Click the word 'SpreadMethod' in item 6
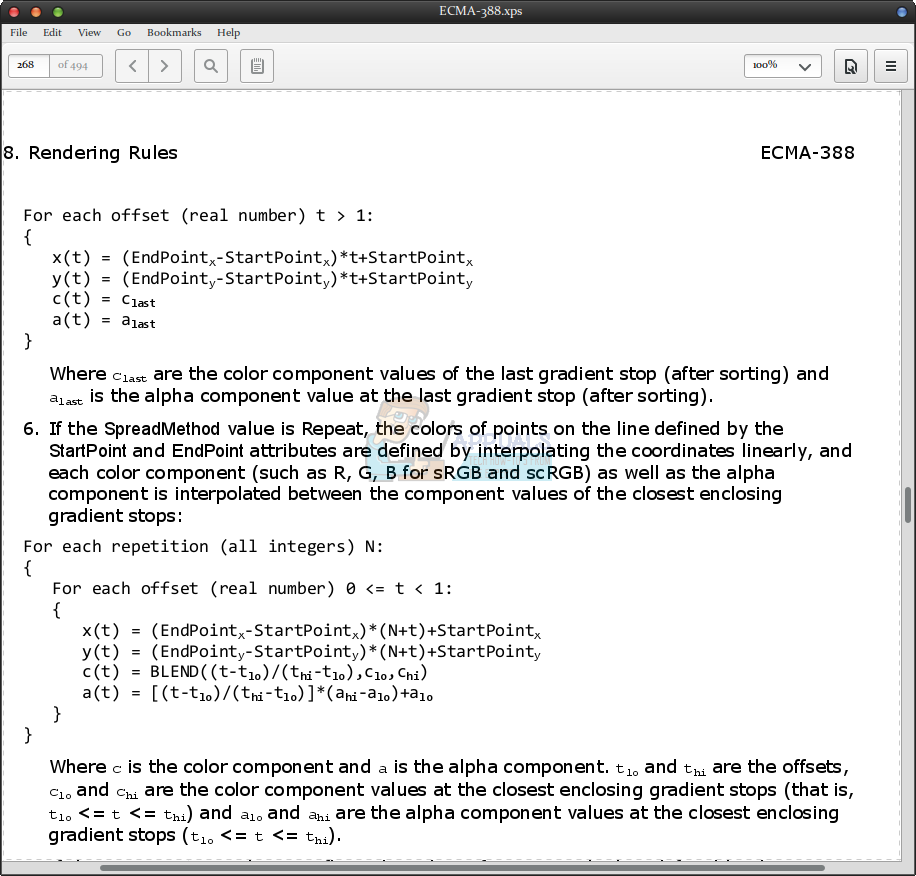Viewport: 916px width, 876px height. click(162, 429)
